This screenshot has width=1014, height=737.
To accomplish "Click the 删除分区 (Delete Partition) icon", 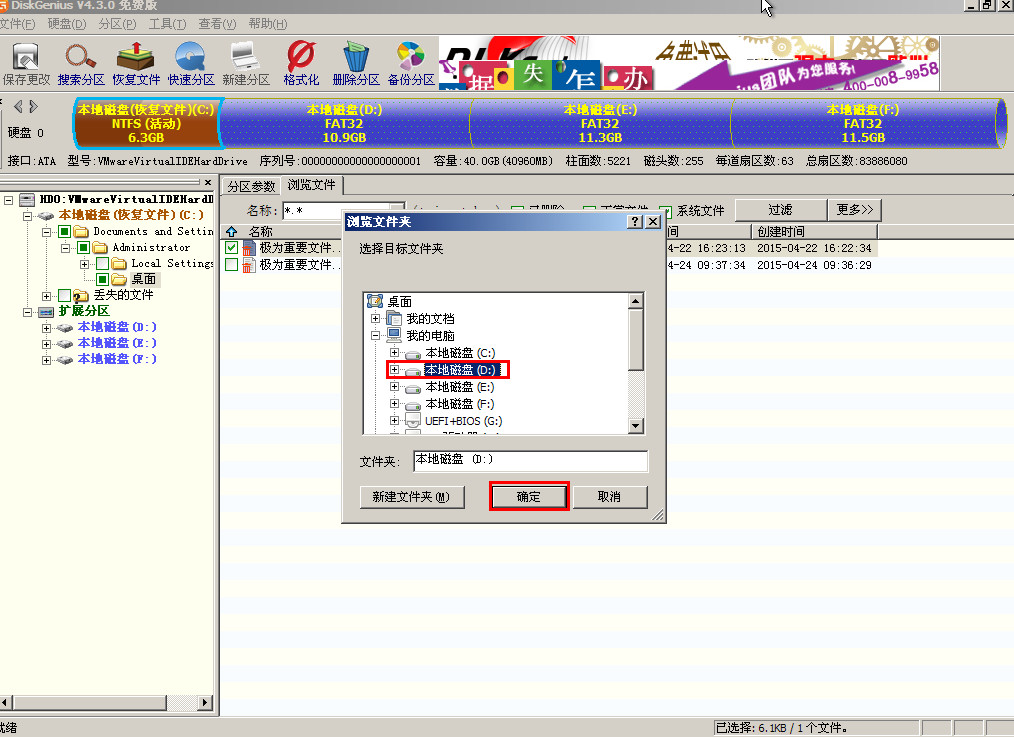I will [x=355, y=62].
